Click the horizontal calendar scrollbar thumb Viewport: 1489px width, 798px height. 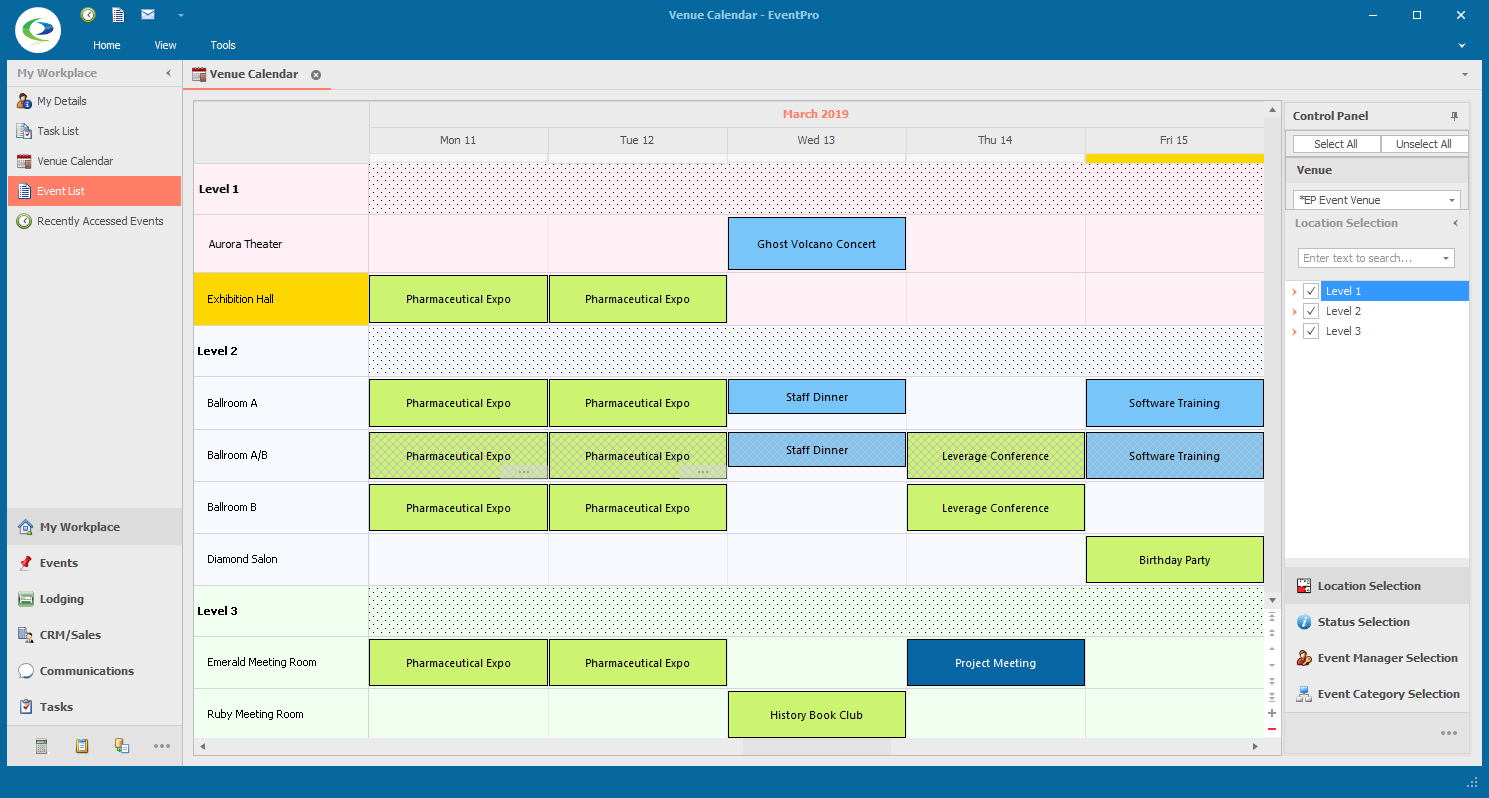816,747
